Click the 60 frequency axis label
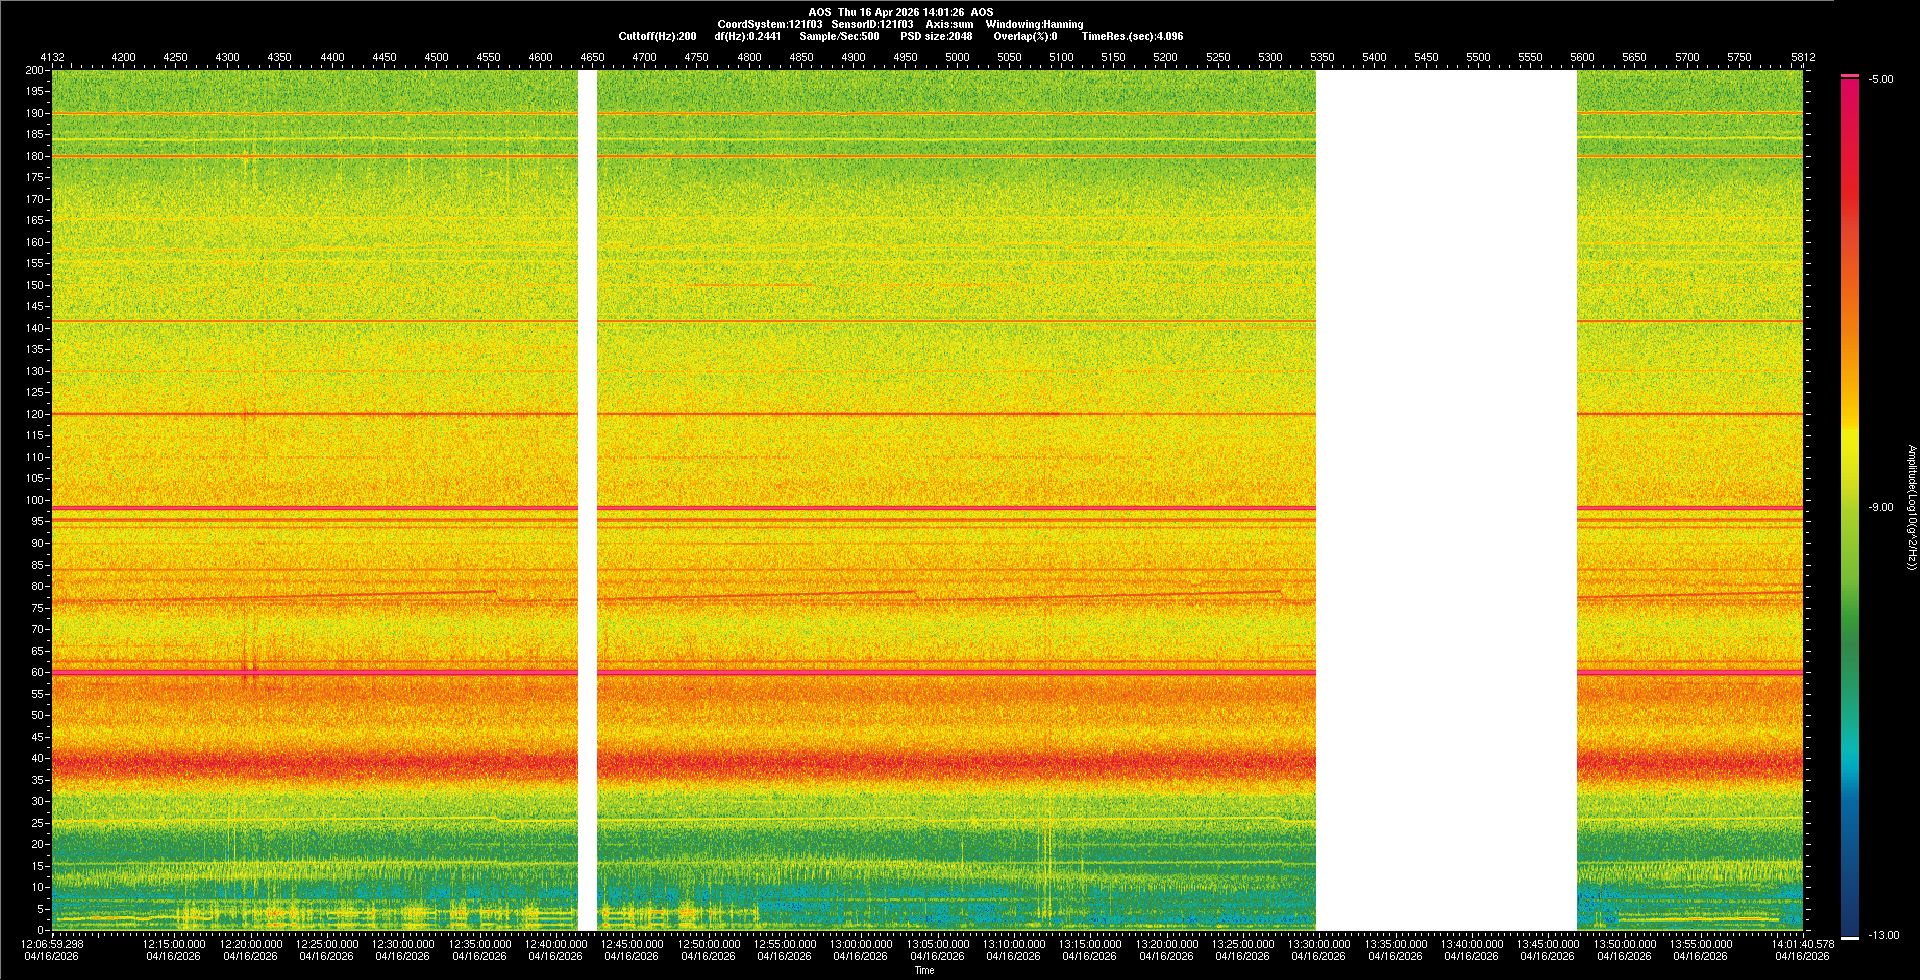This screenshot has width=1920, height=980. click(37, 672)
